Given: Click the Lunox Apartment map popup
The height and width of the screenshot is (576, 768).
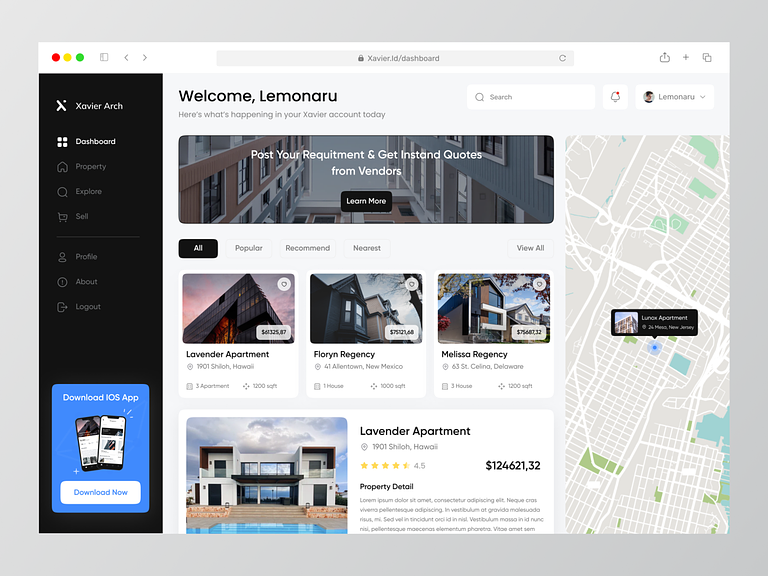Looking at the screenshot, I should pos(654,322).
